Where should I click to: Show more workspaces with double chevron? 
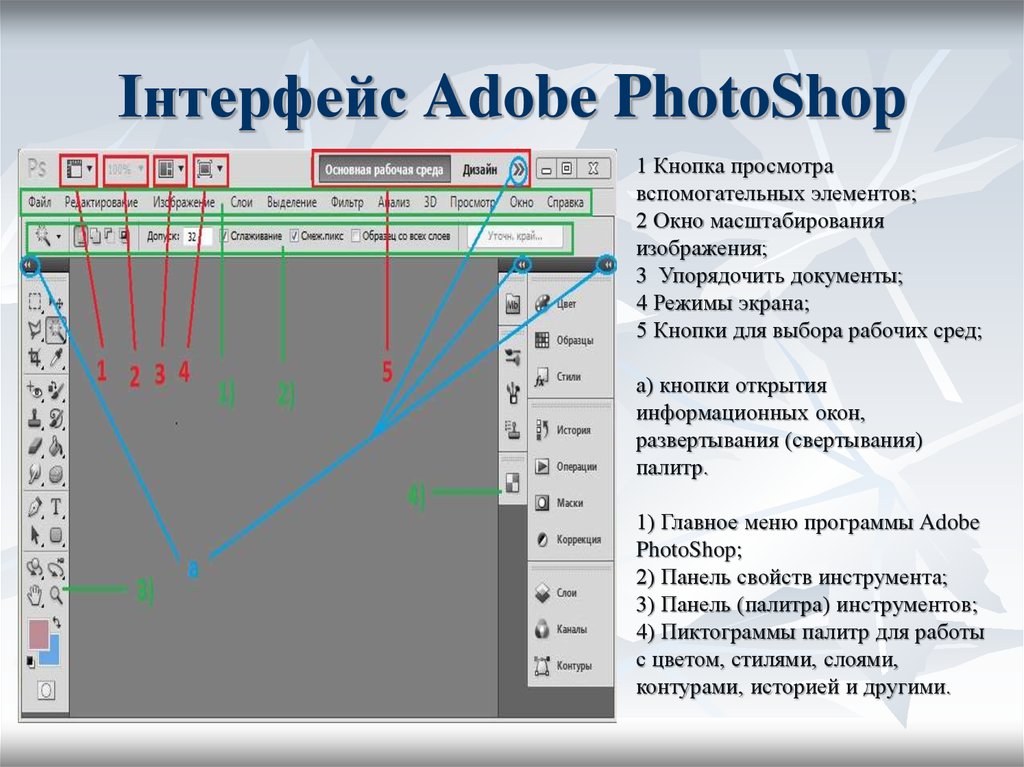click(519, 170)
